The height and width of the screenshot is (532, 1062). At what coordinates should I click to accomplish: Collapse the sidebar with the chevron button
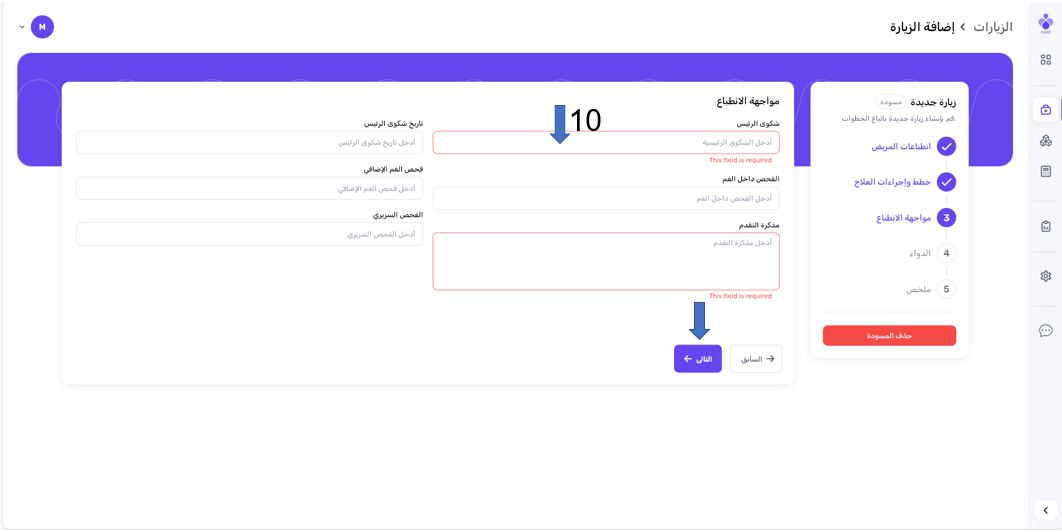[1045, 510]
